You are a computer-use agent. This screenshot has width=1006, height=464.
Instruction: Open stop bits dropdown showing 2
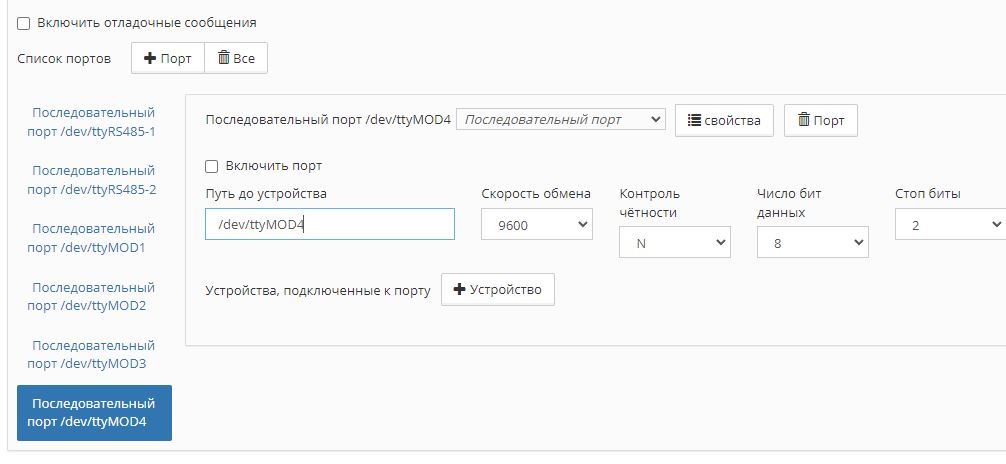(x=950, y=224)
